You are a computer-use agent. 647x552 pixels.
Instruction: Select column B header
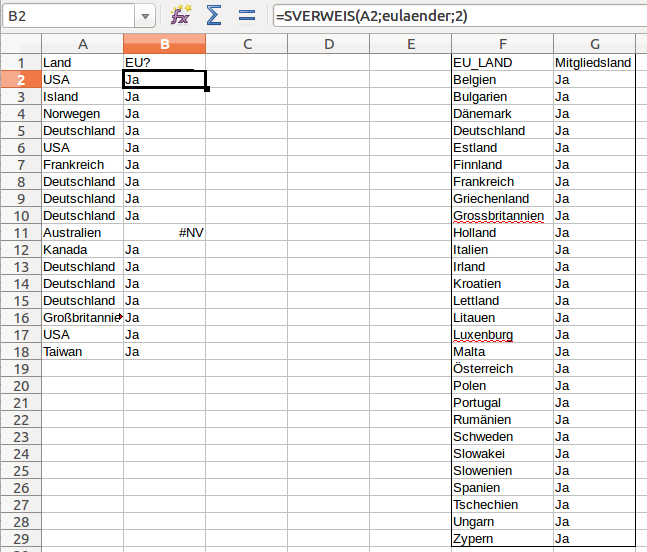click(164, 44)
